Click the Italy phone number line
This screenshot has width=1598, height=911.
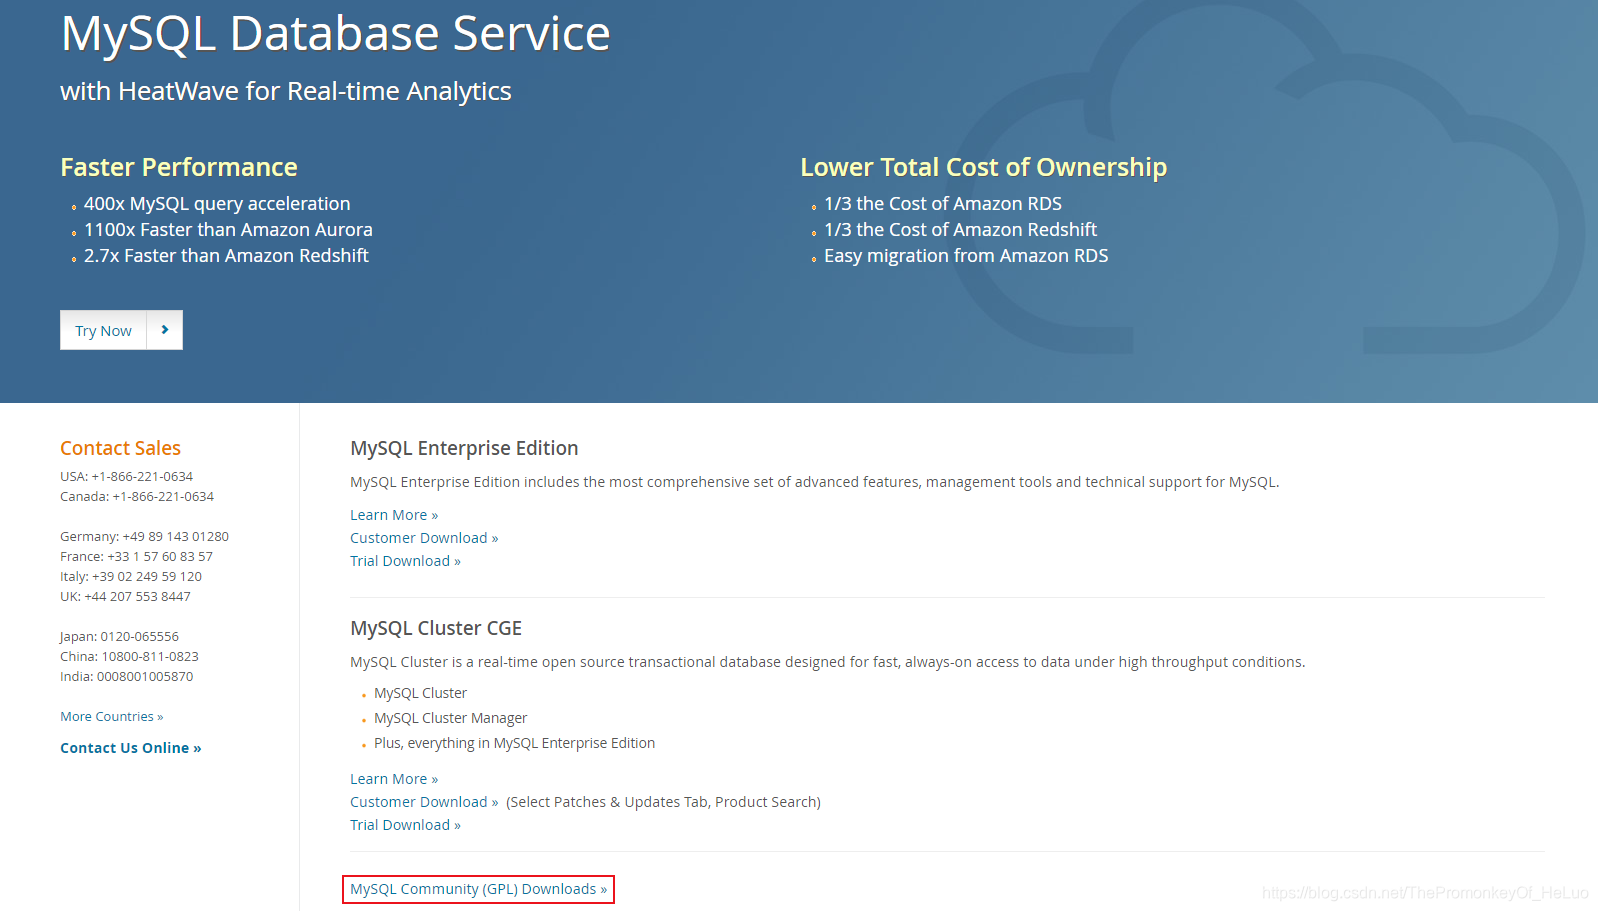tap(131, 577)
